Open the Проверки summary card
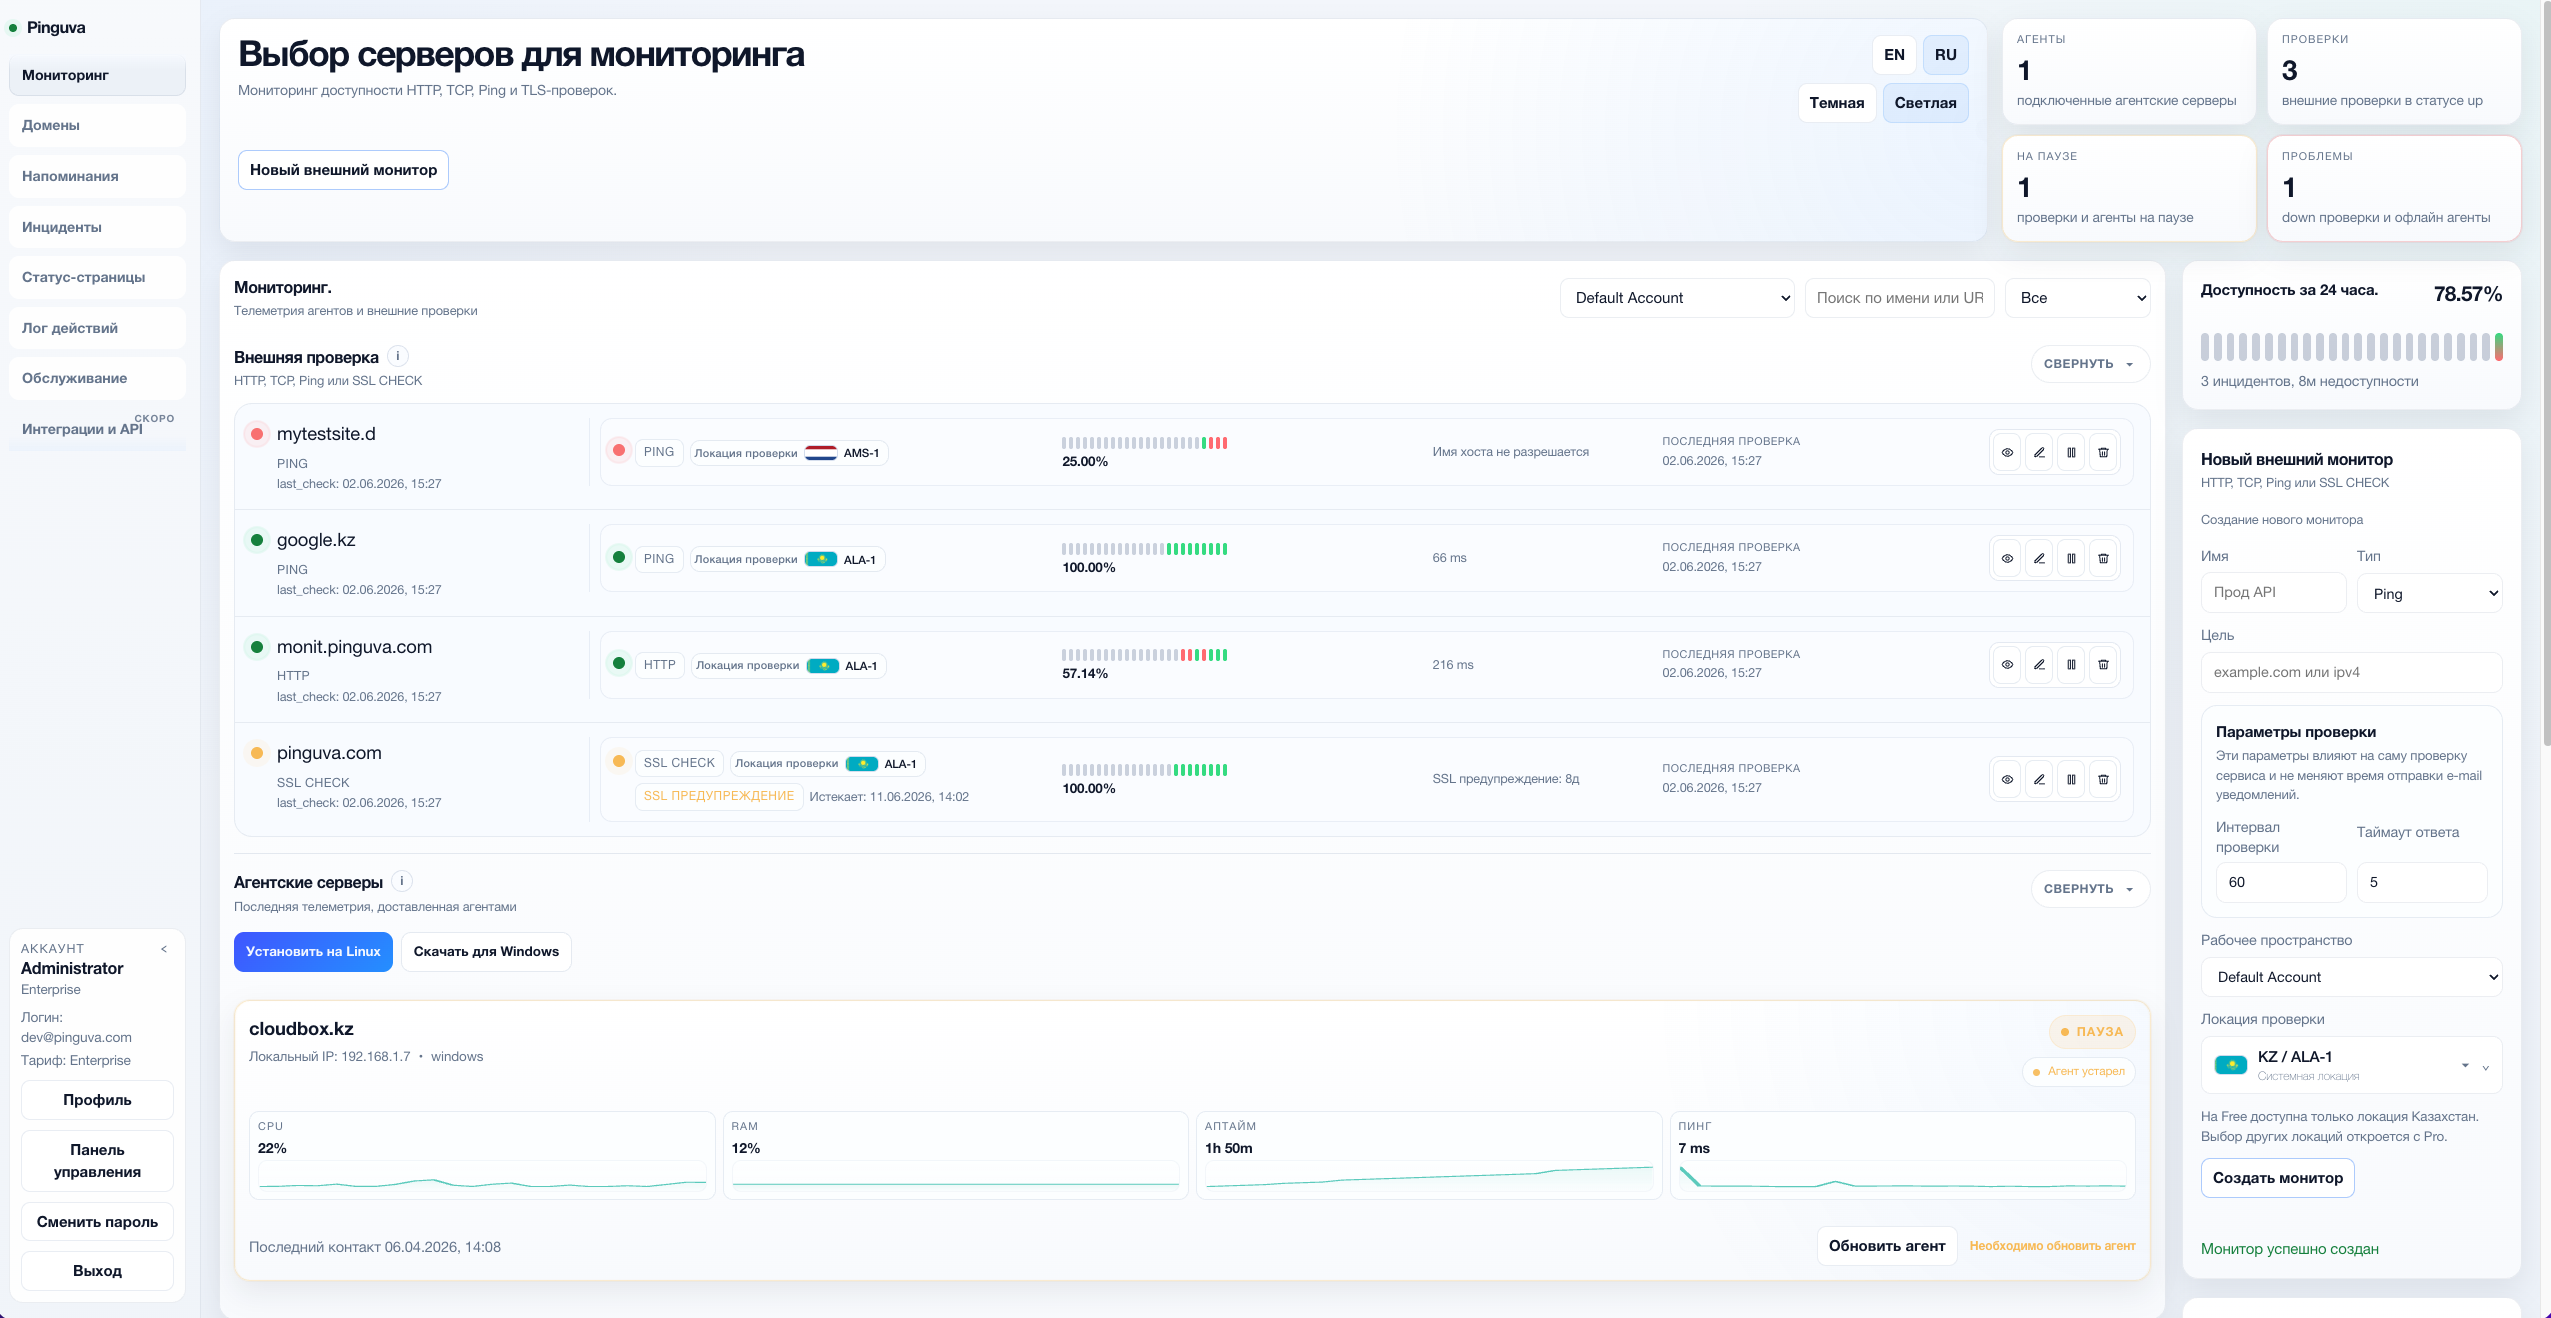 tap(2393, 71)
